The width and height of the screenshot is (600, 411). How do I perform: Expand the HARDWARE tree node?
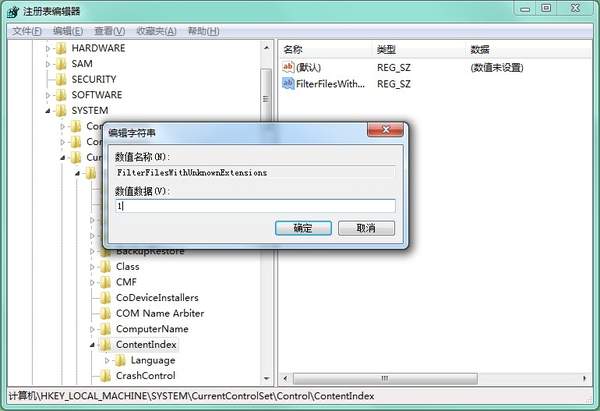click(x=48, y=48)
